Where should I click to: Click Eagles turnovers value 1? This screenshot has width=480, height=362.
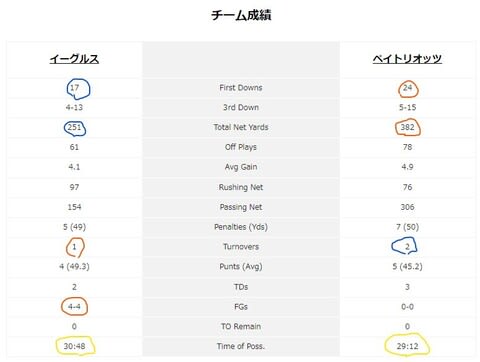point(74,247)
